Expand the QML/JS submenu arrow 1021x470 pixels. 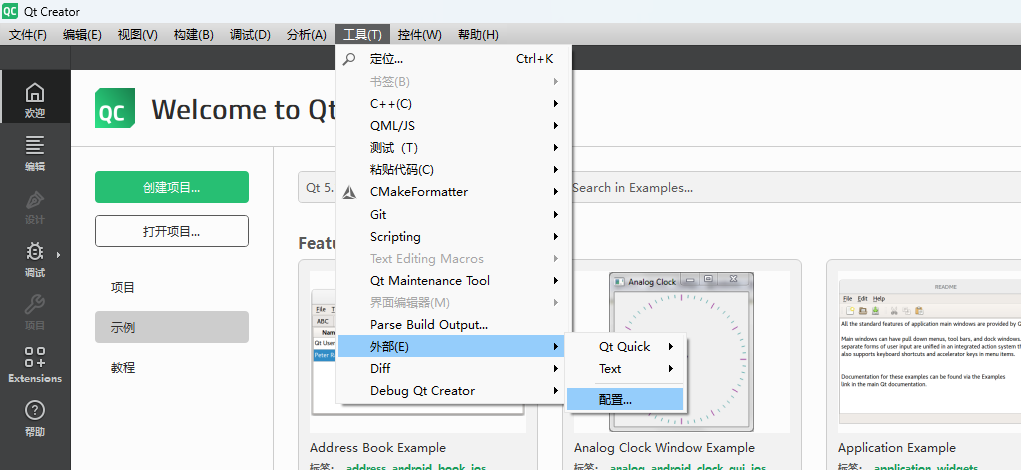click(x=556, y=126)
